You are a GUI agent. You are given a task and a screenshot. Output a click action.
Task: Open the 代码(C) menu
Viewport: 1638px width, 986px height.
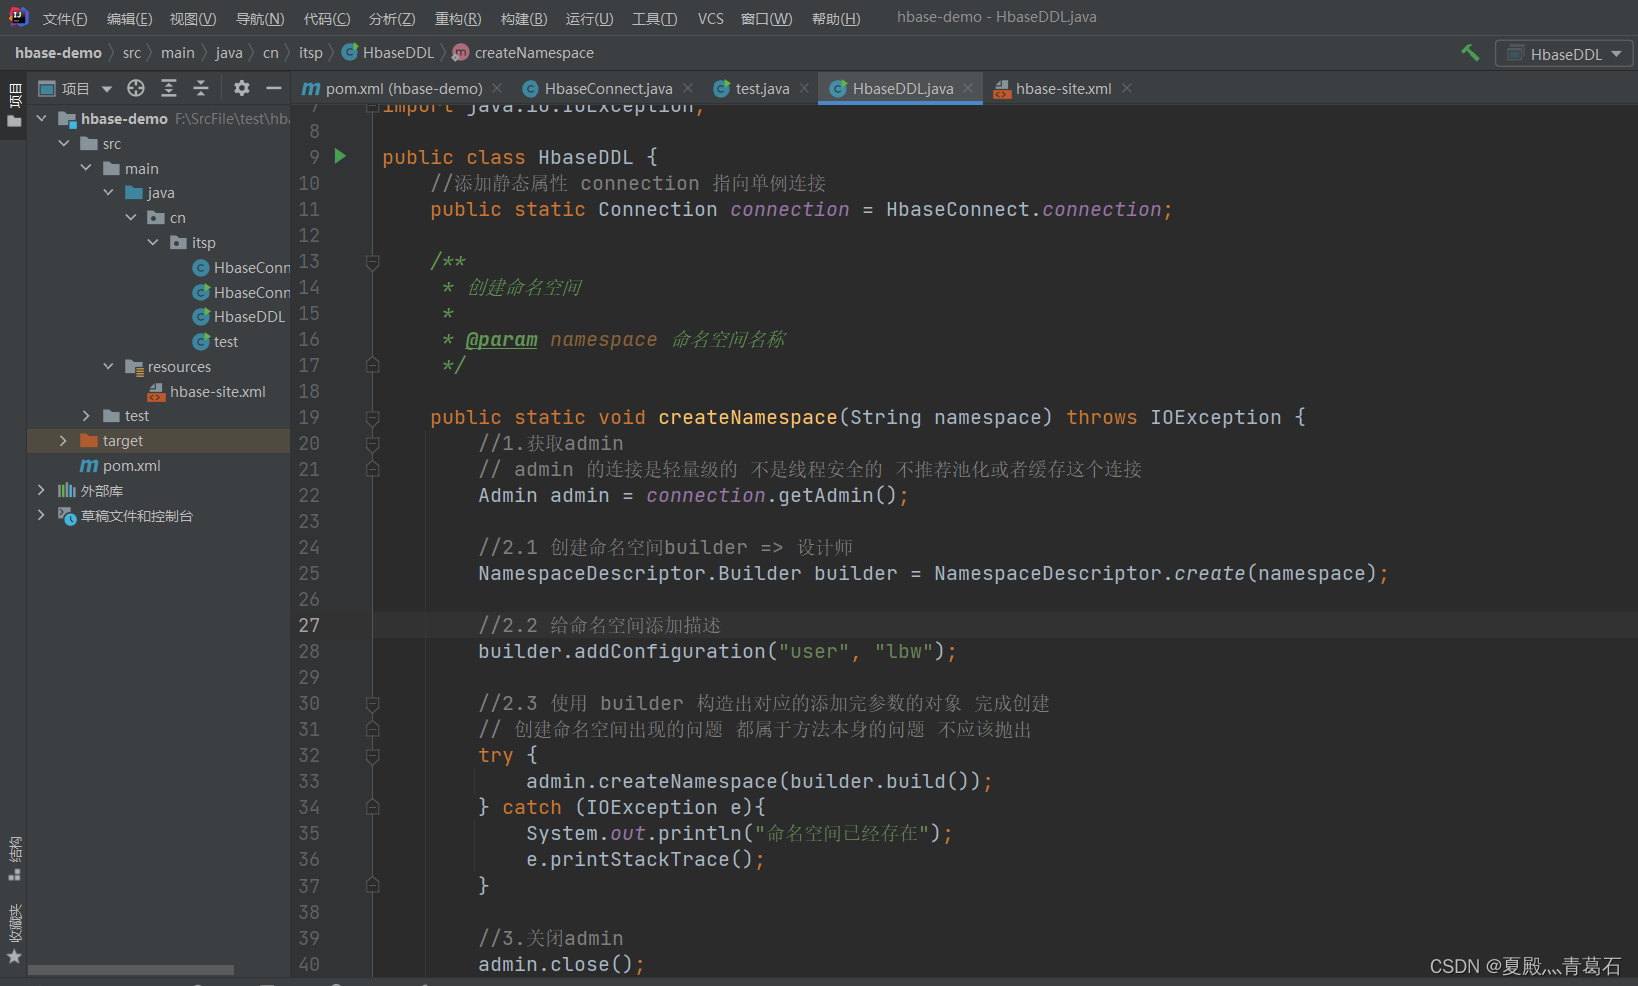(x=327, y=19)
